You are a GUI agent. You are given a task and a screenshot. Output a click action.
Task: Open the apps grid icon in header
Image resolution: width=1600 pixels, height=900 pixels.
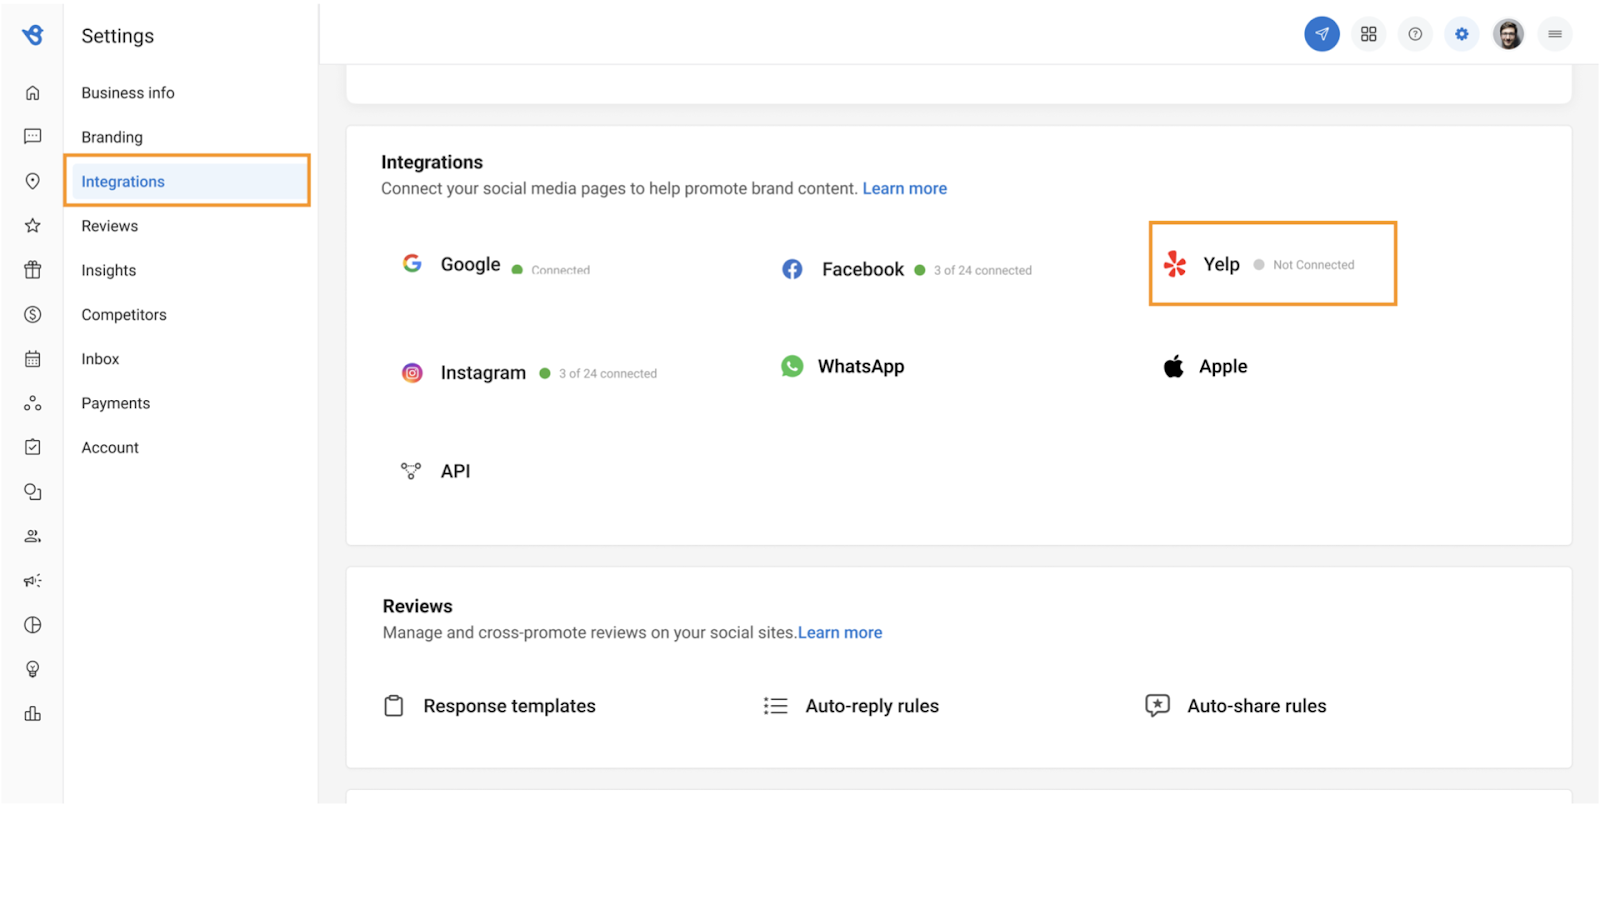[x=1369, y=34]
